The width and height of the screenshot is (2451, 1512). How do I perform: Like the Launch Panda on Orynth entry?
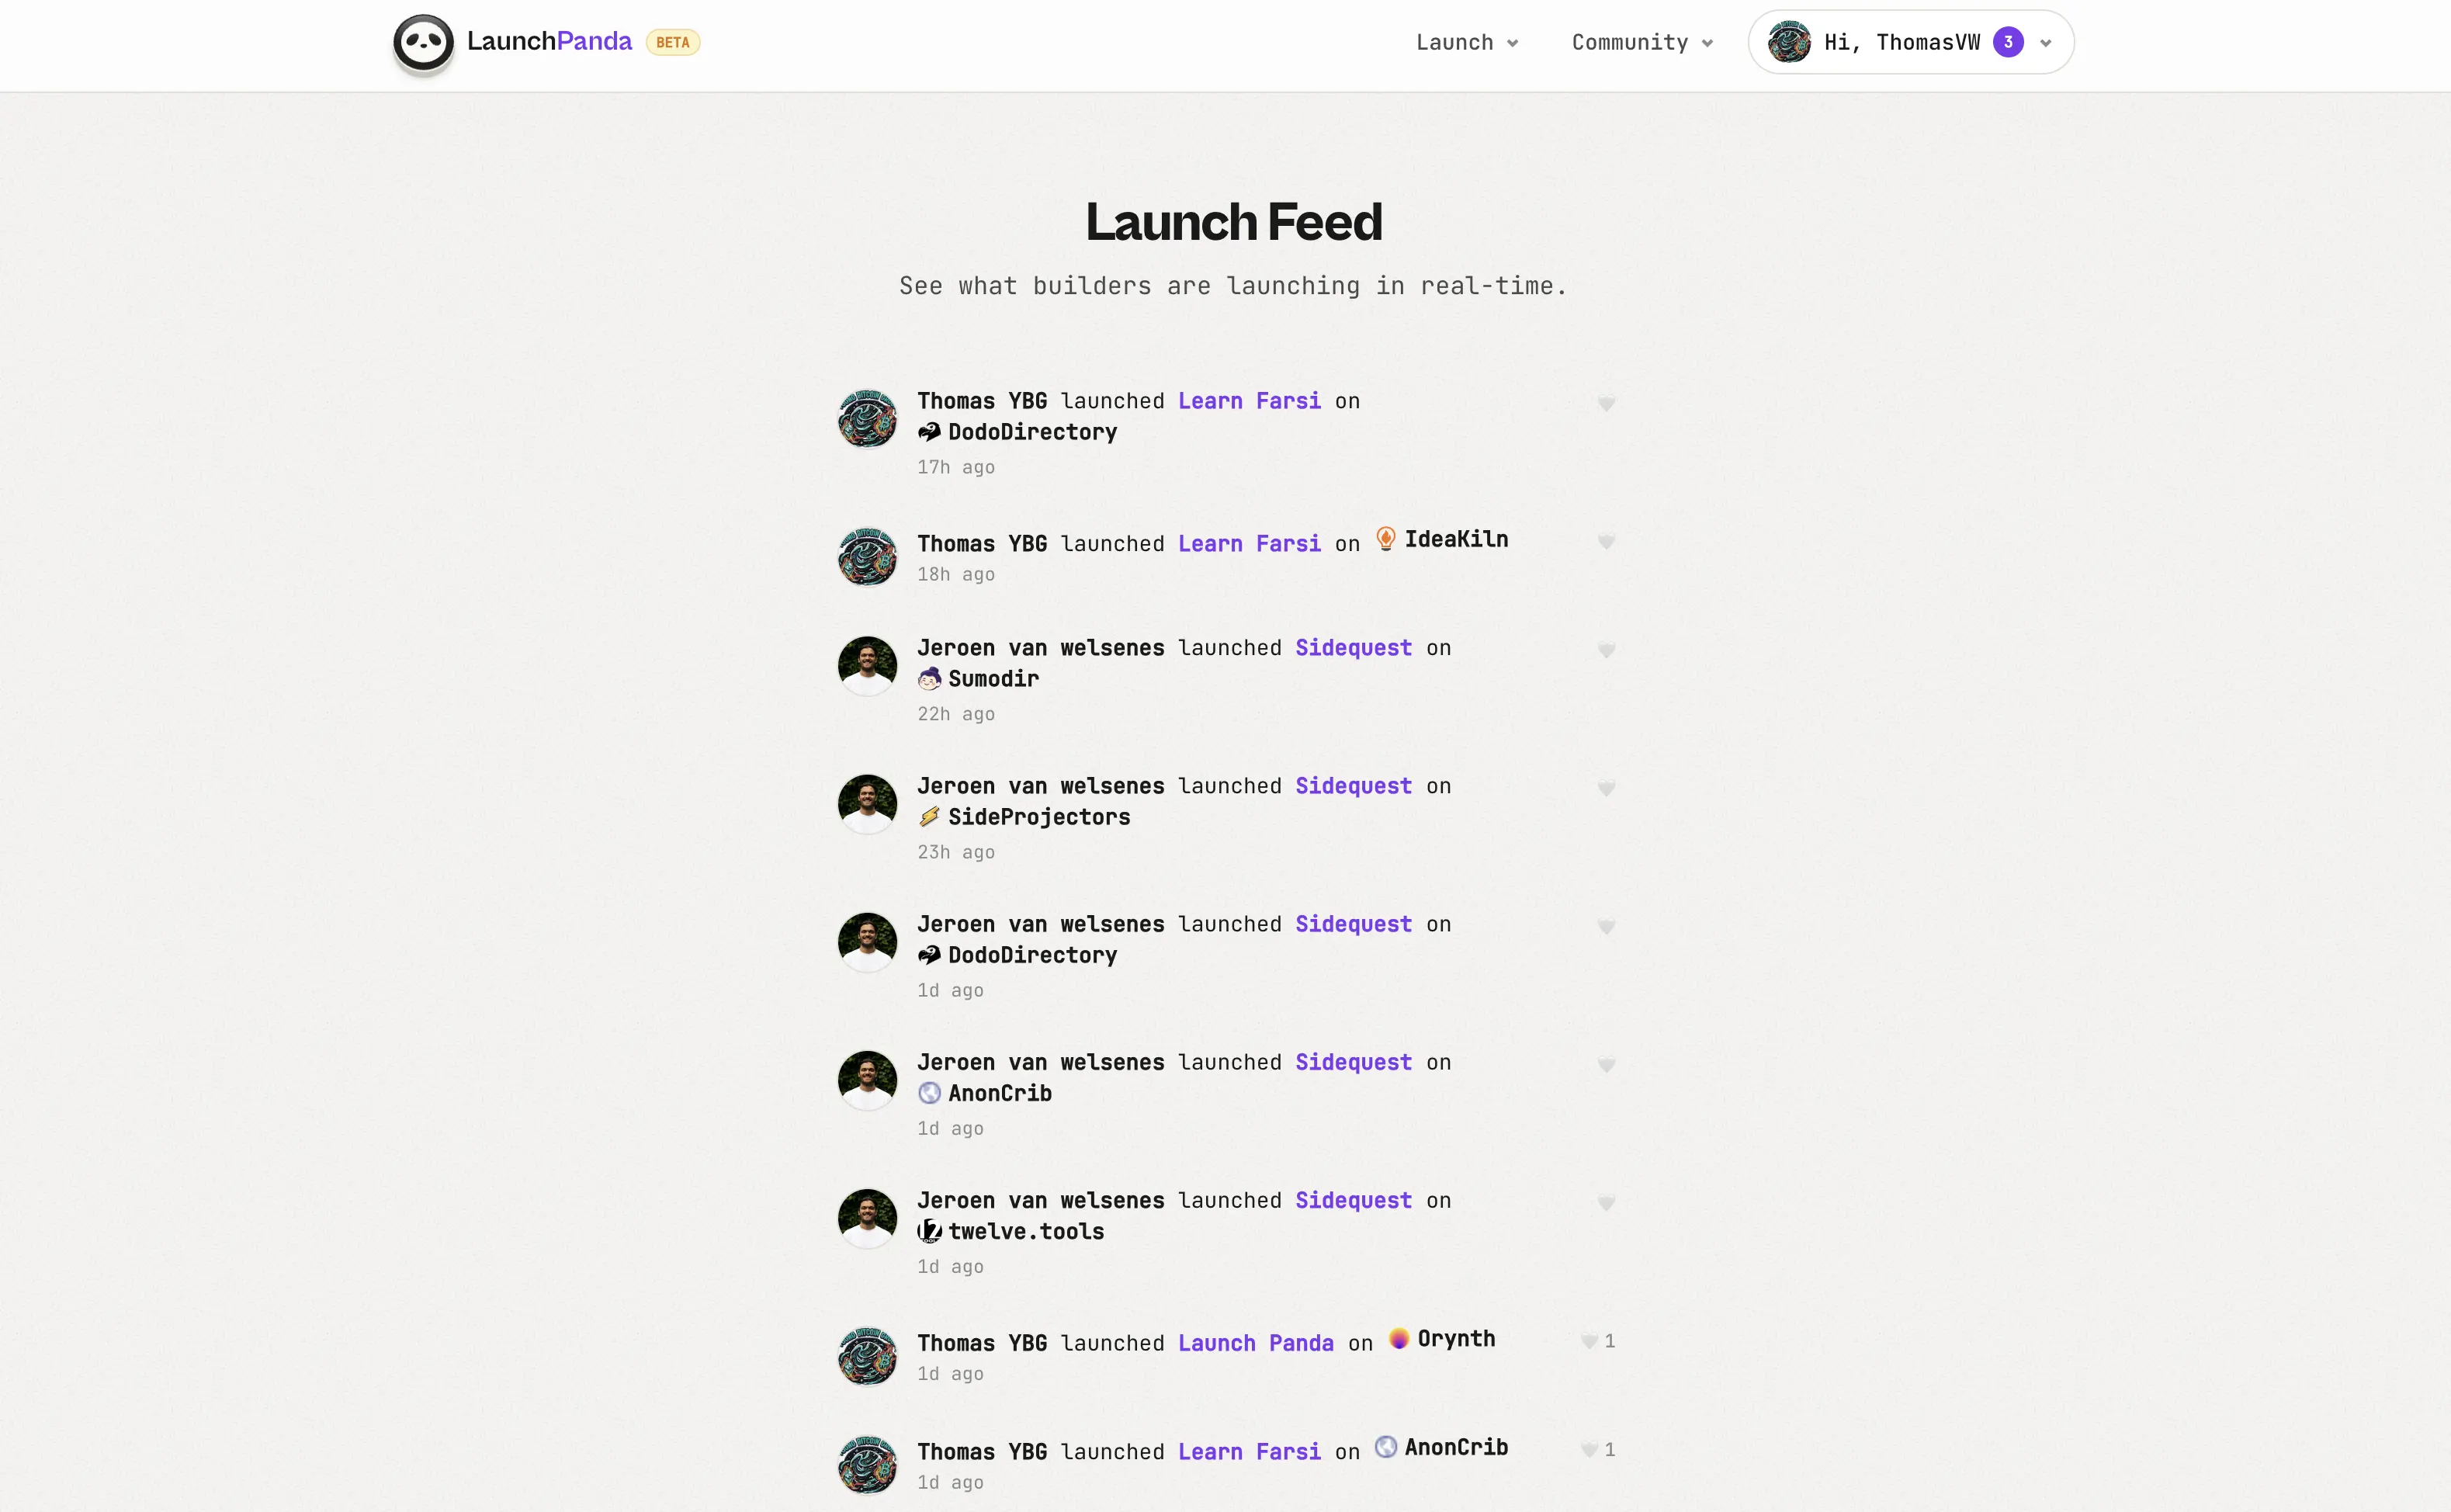[1589, 1342]
